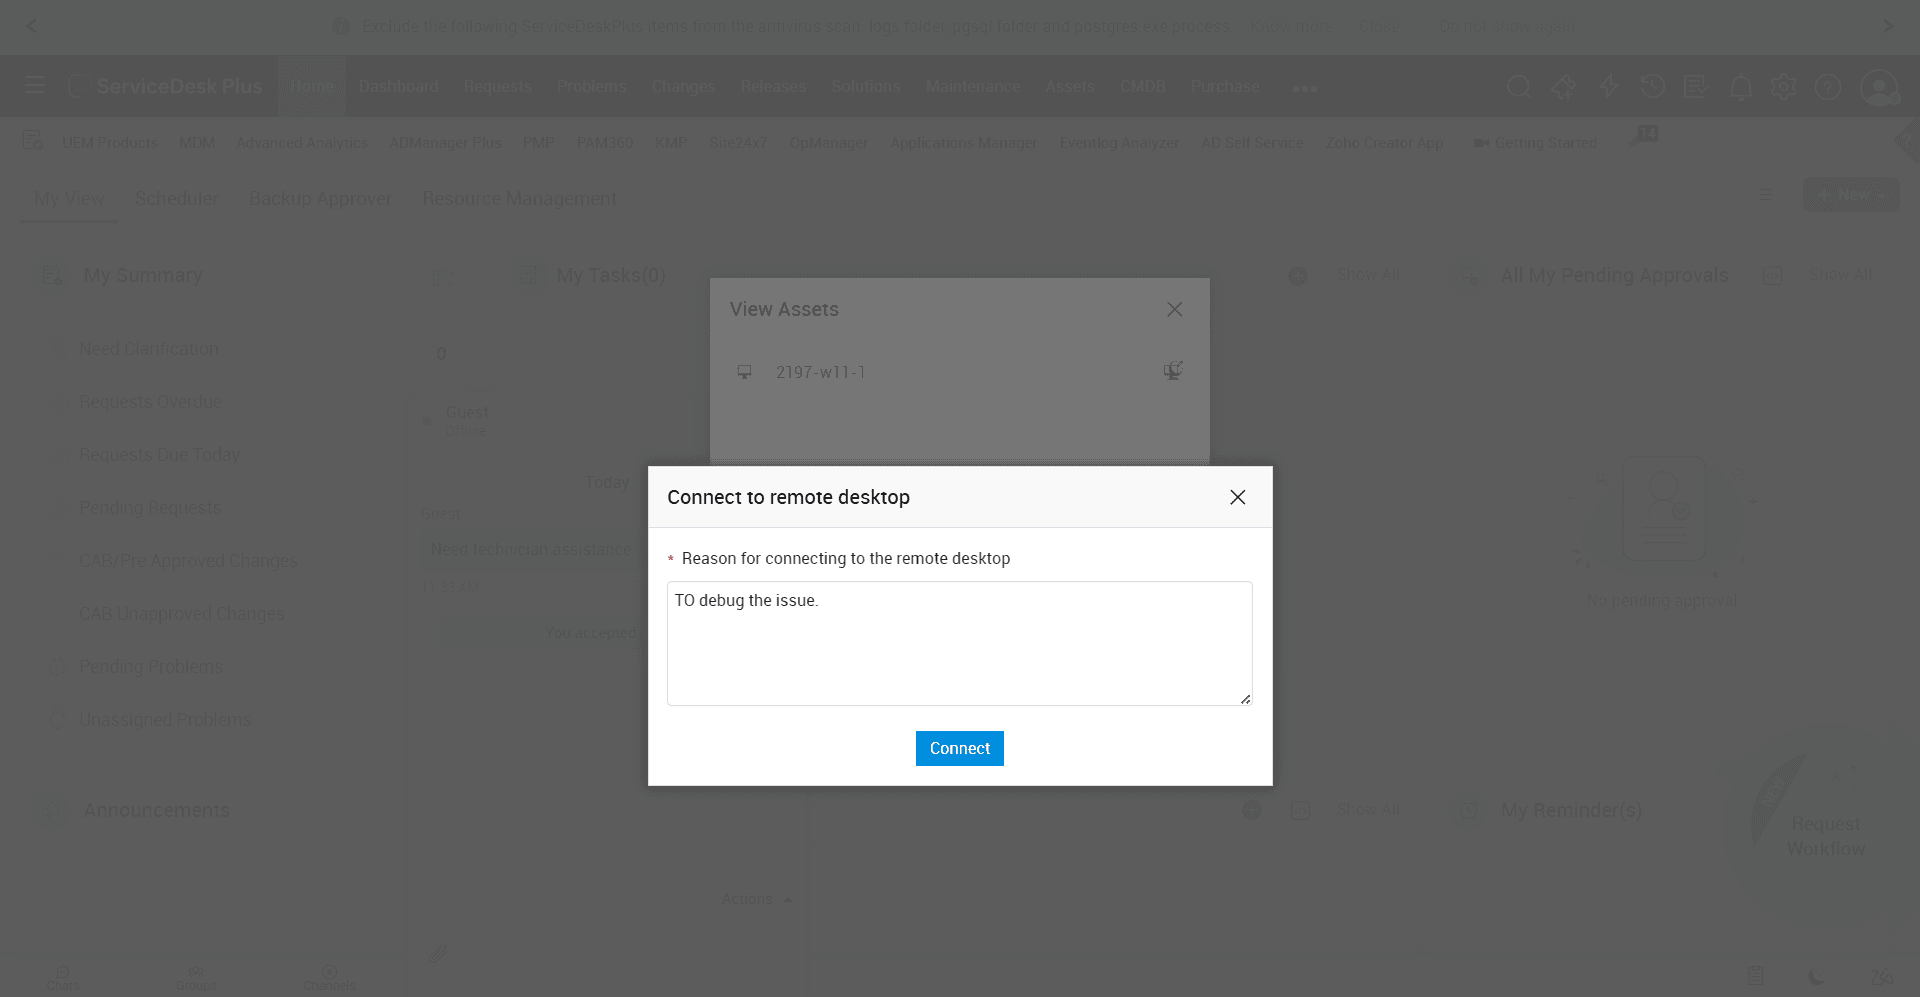Switch to the Resource Management tab
1920x997 pixels.
pyautogui.click(x=519, y=199)
